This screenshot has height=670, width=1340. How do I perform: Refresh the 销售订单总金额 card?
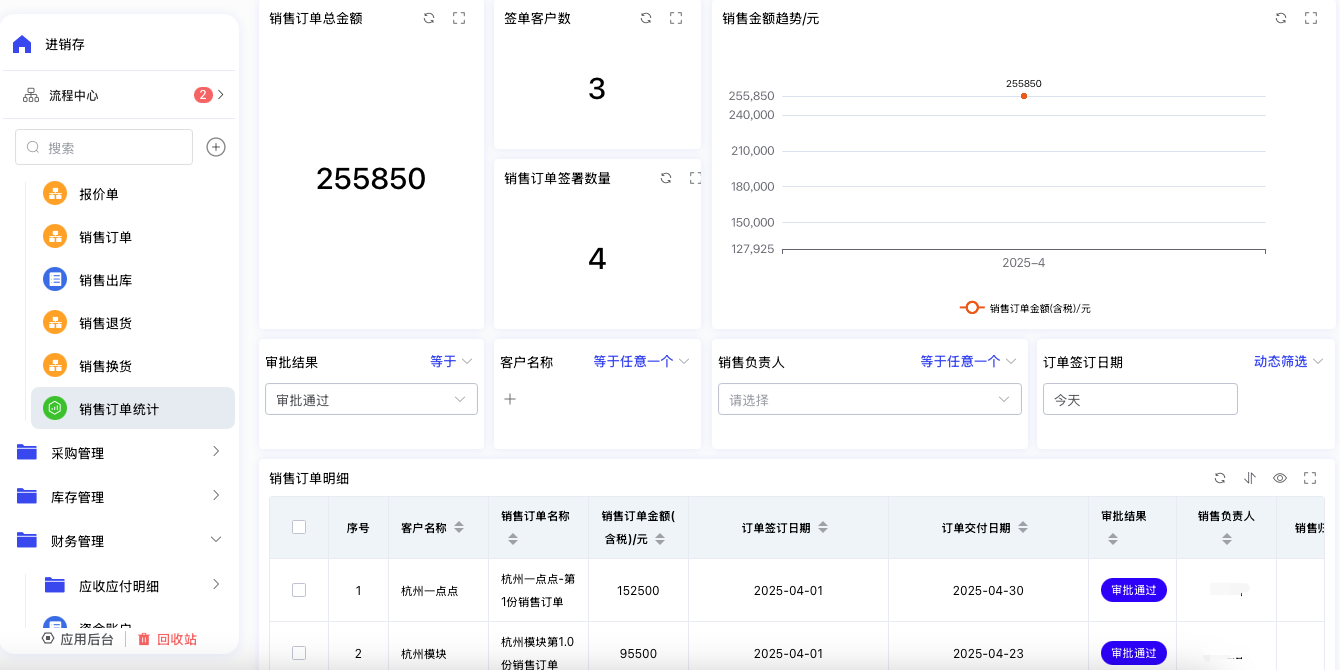429,18
